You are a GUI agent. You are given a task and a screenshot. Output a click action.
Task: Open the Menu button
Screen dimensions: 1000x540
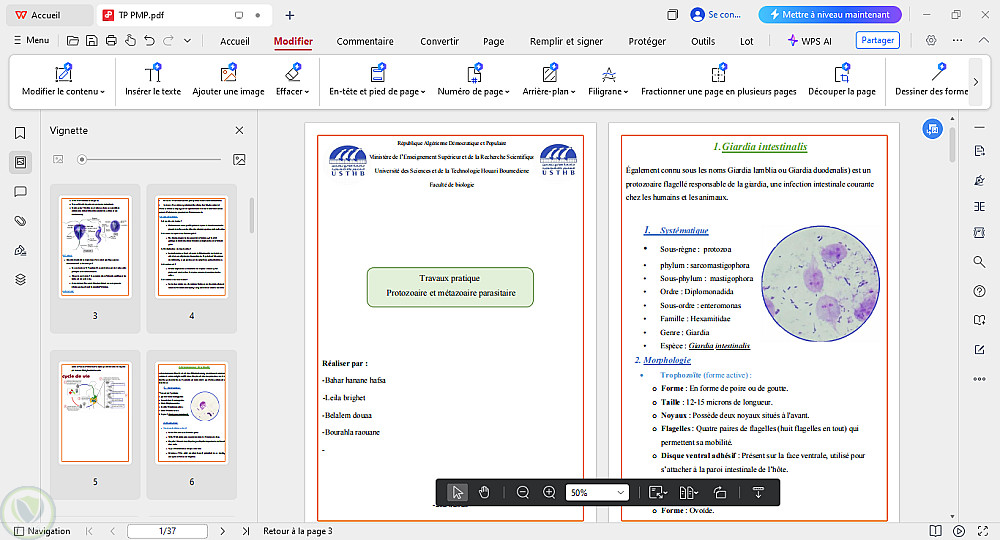[31, 40]
